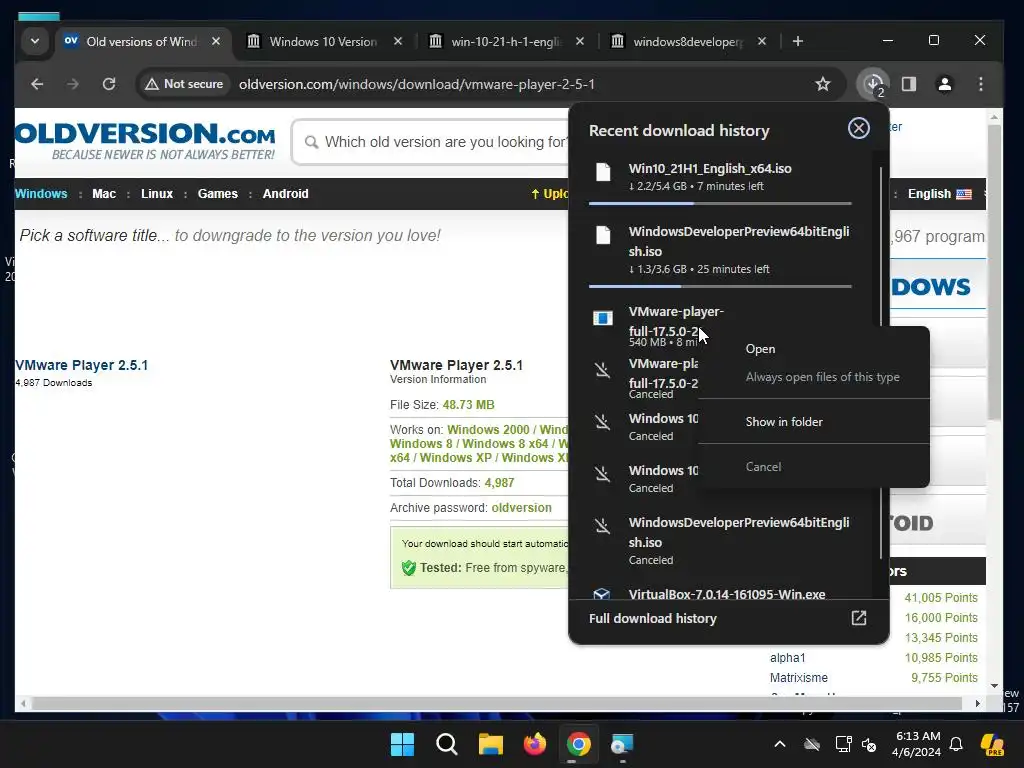
Task: Close the Old versions of Windows tab
Action: (216, 41)
